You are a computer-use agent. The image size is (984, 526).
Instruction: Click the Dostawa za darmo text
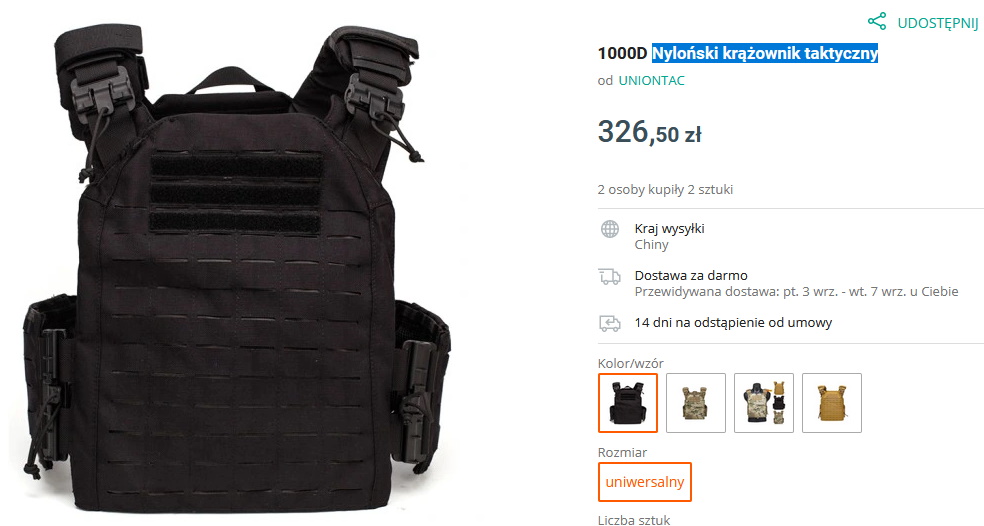(x=691, y=276)
